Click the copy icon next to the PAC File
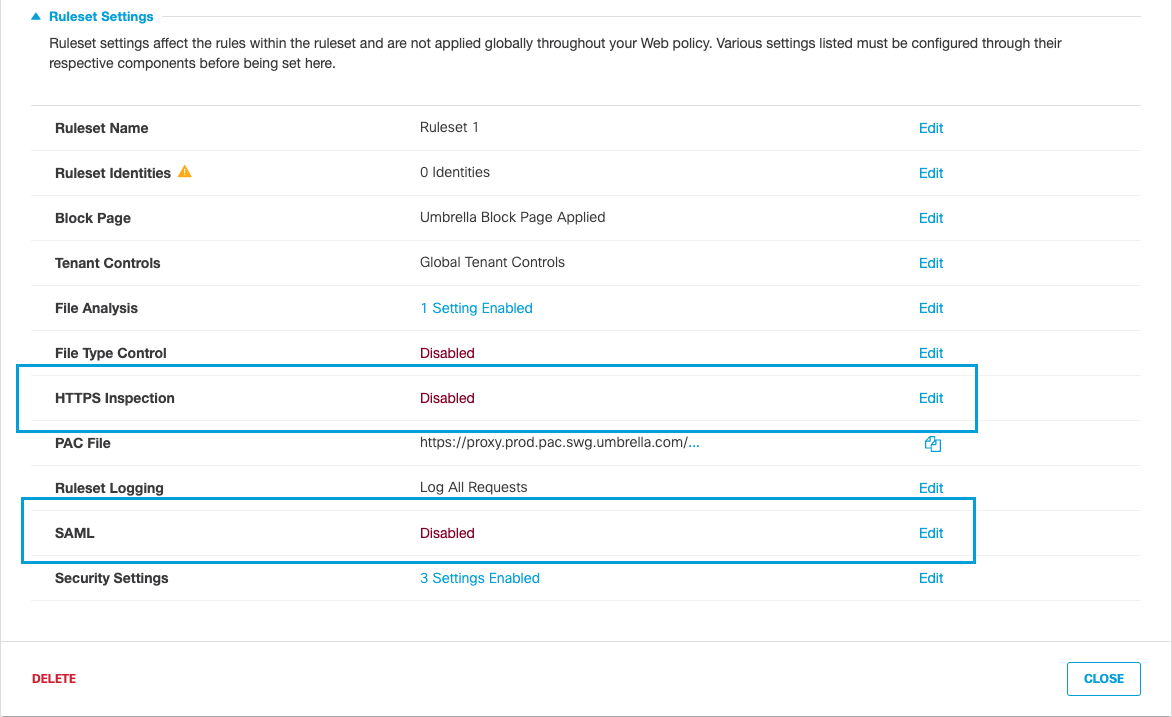Image resolution: width=1172 pixels, height=717 pixels. tap(932, 443)
